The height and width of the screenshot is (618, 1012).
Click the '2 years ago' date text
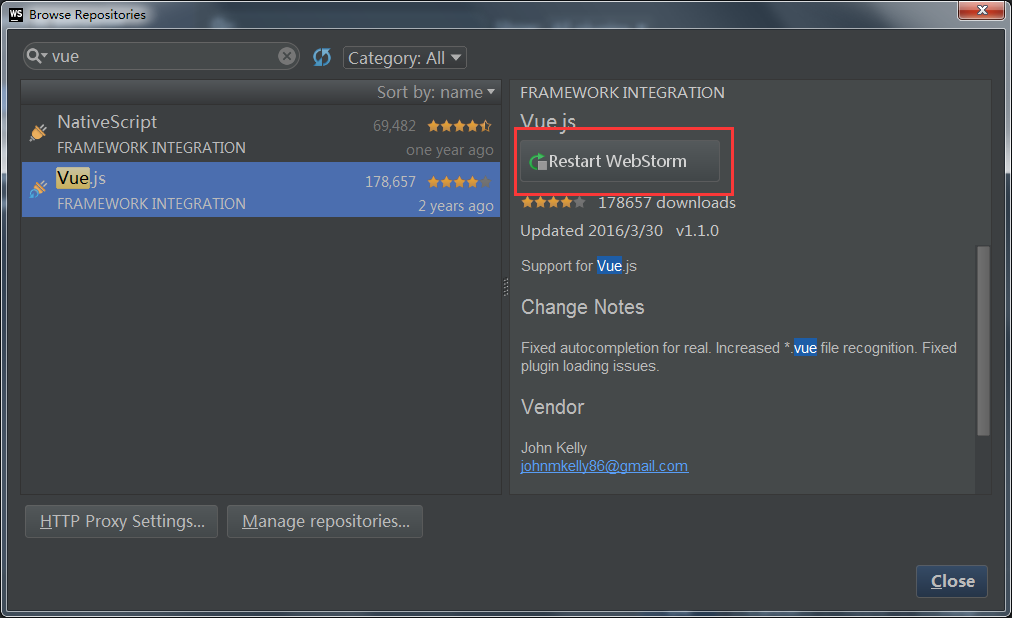456,206
